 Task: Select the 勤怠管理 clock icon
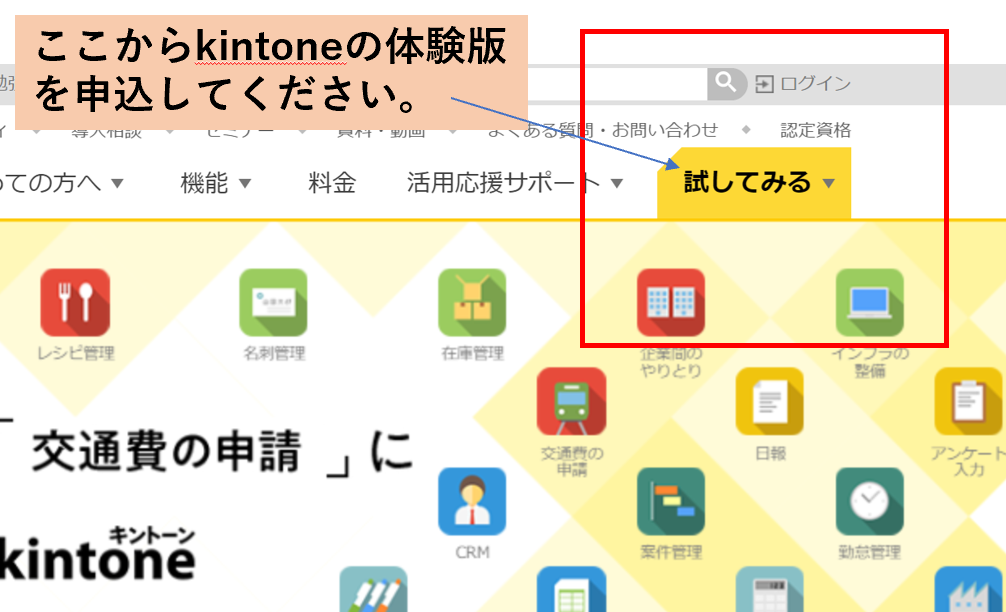pos(870,501)
